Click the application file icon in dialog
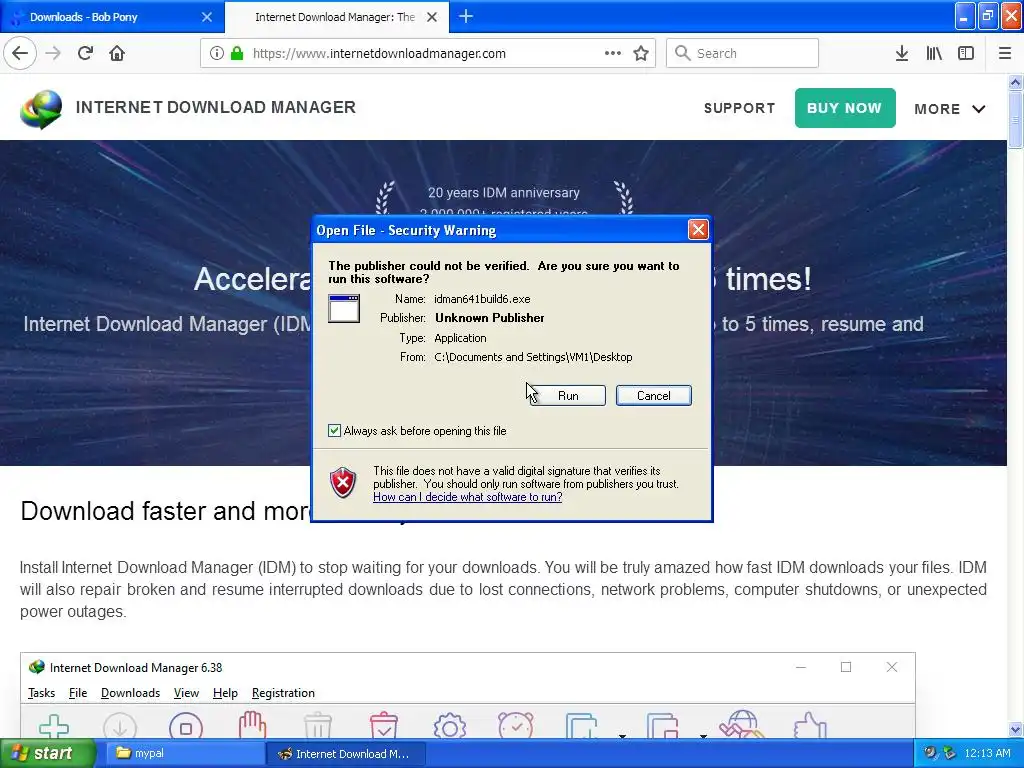Image resolution: width=1024 pixels, height=768 pixels. (344, 308)
